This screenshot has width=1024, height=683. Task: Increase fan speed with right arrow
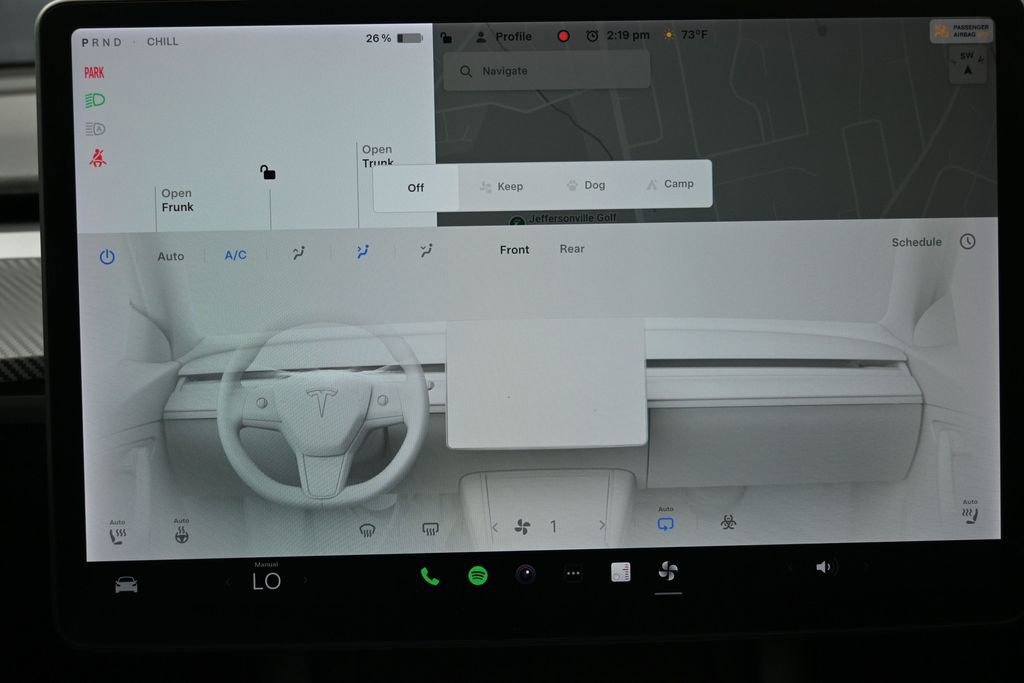point(602,525)
